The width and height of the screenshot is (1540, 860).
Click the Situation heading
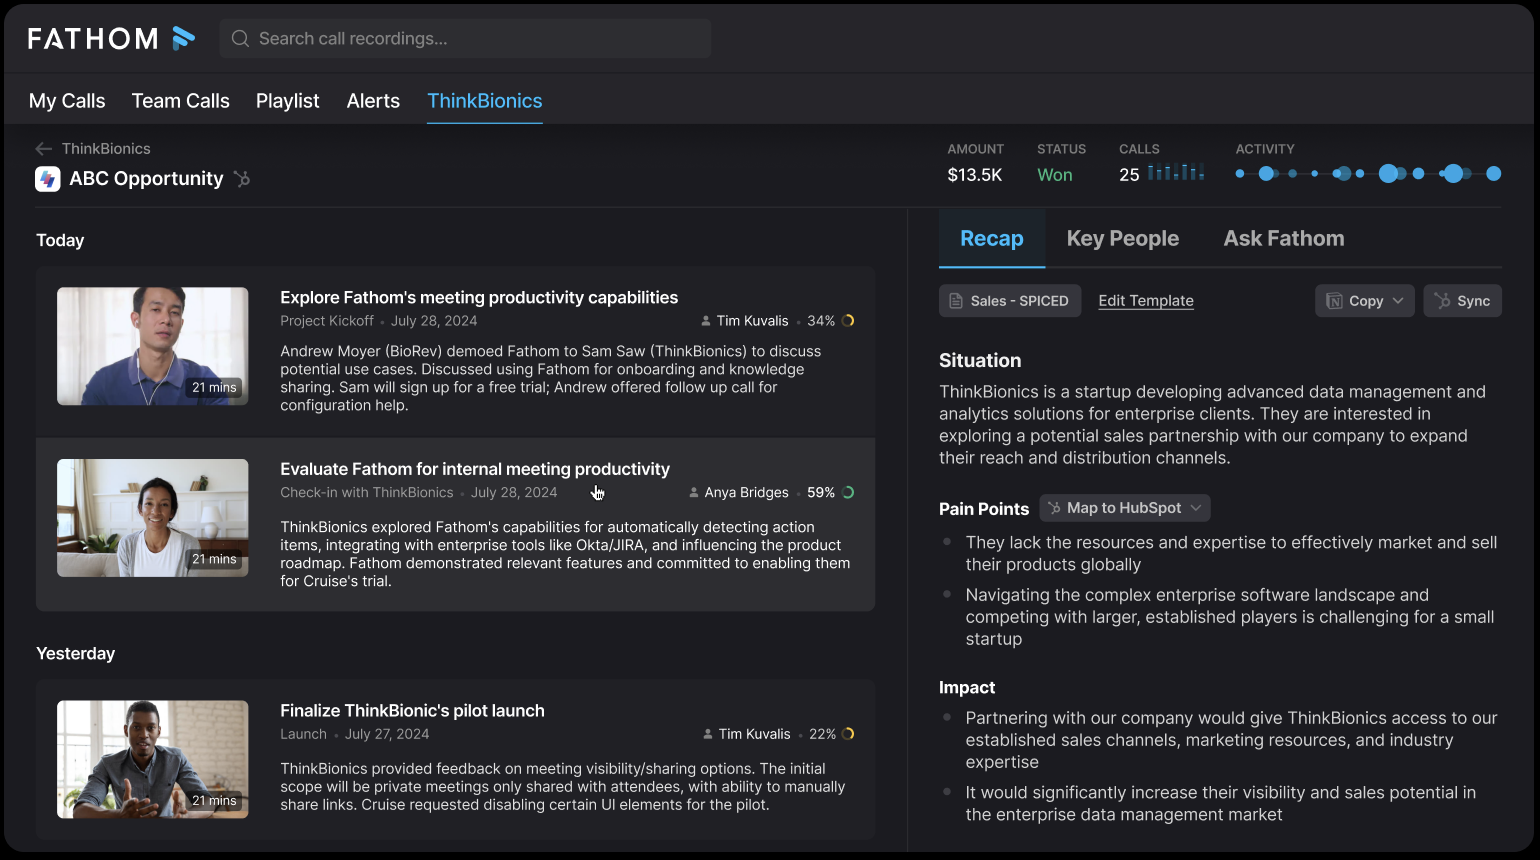pos(980,361)
